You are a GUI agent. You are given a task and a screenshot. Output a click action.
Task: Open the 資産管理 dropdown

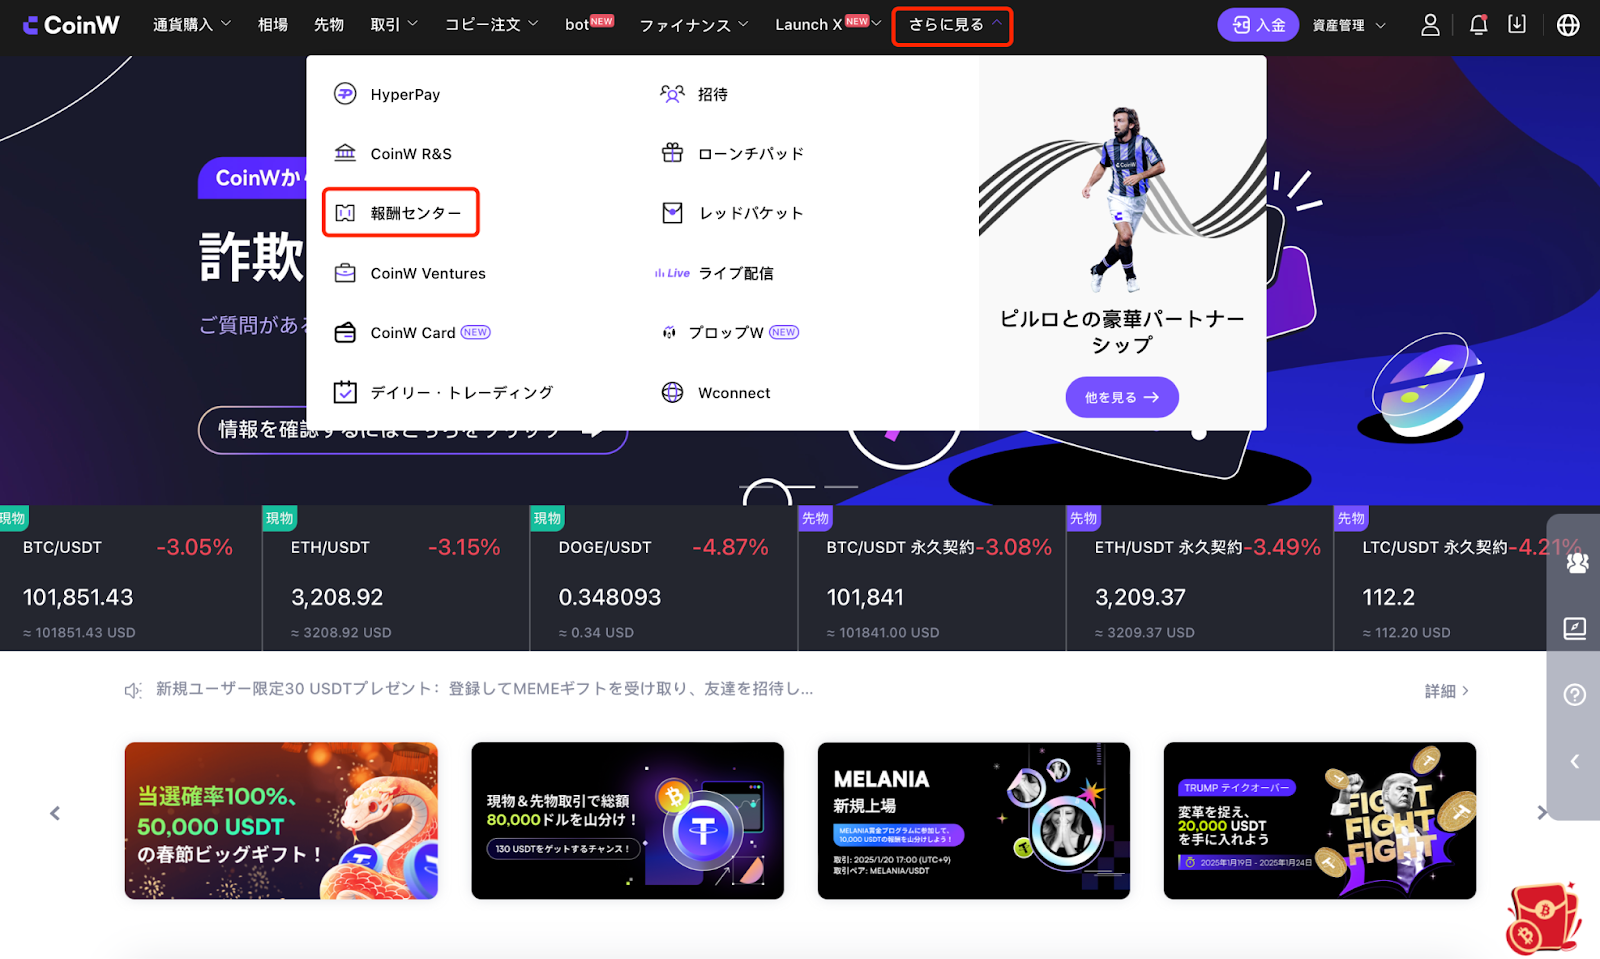pos(1349,25)
